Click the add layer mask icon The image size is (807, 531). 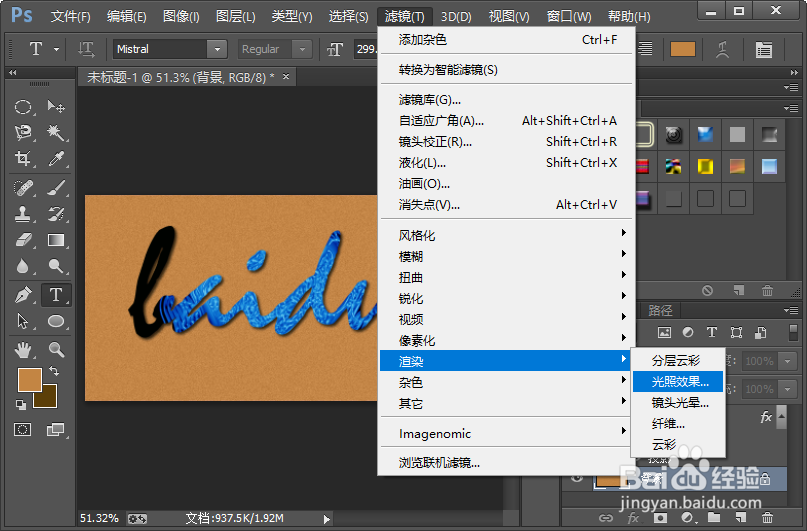point(660,518)
